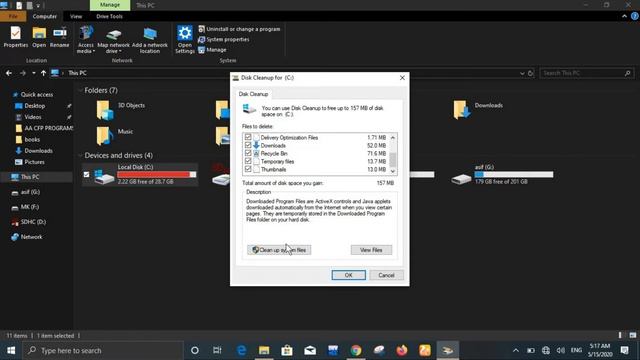The width and height of the screenshot is (640, 360).
Task: Refresh the This PC view
Action: pos(531,73)
